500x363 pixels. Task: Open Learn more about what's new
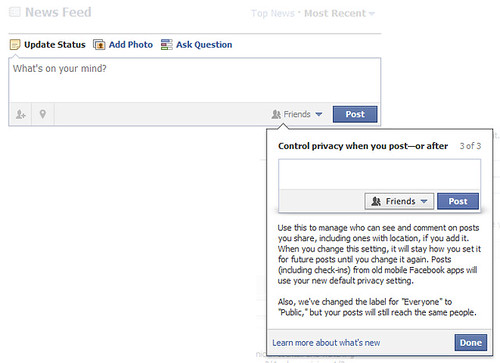326,343
